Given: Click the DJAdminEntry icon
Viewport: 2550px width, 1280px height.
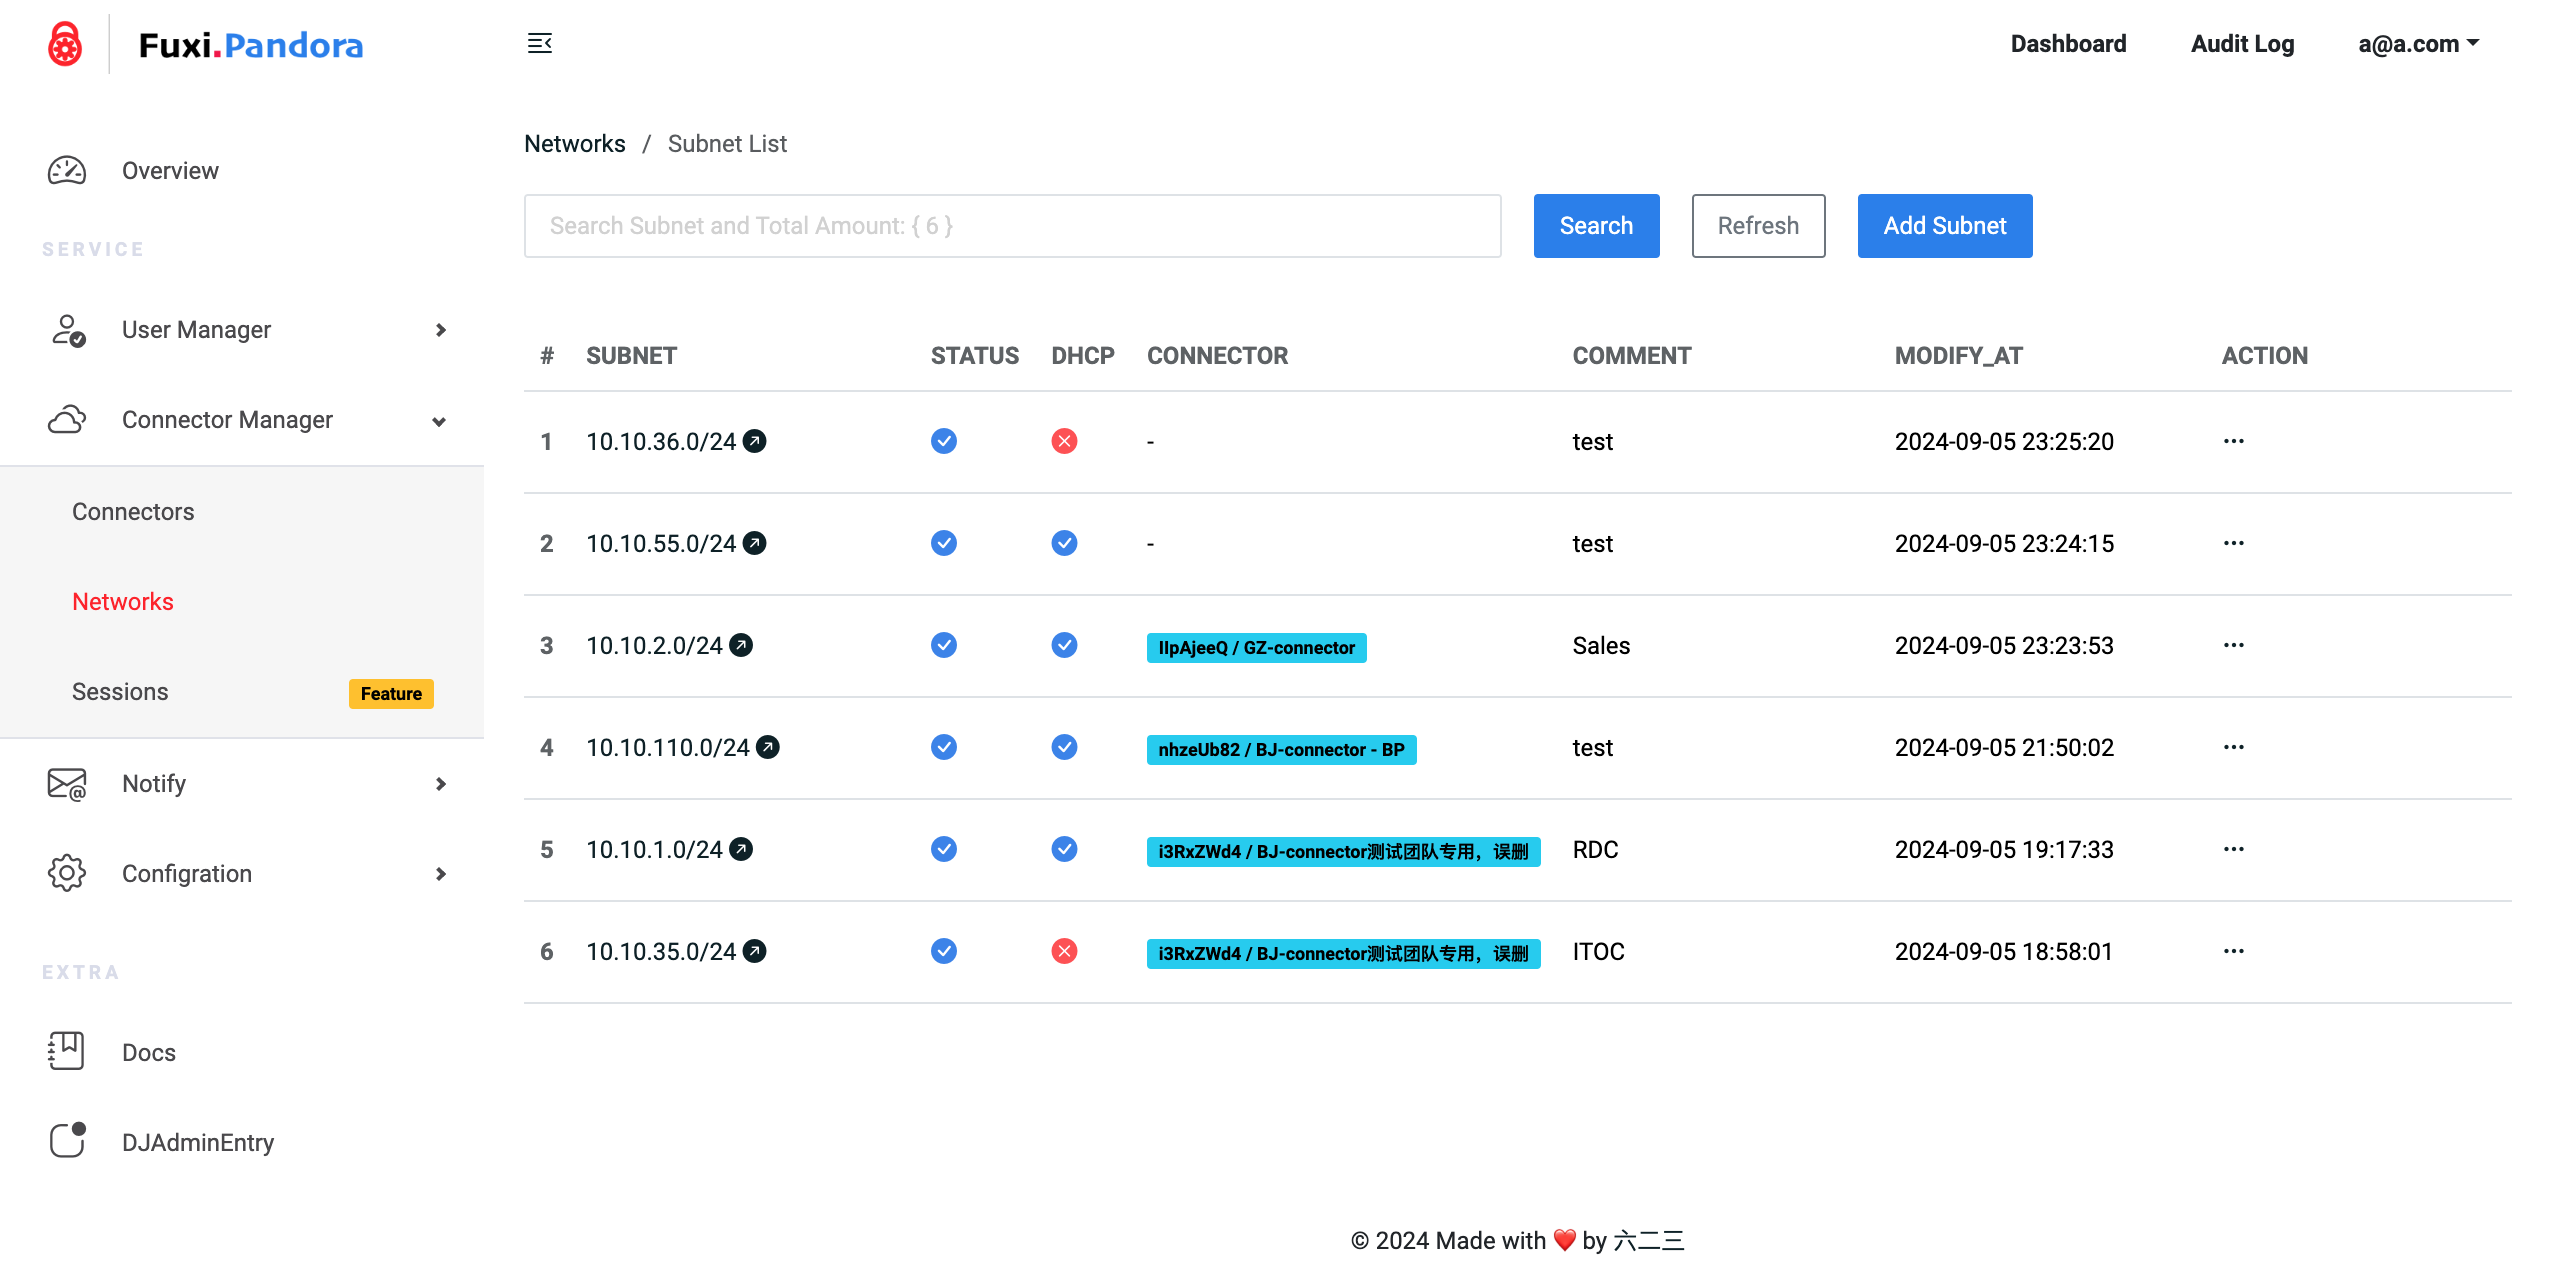Looking at the screenshot, I should 68,1140.
